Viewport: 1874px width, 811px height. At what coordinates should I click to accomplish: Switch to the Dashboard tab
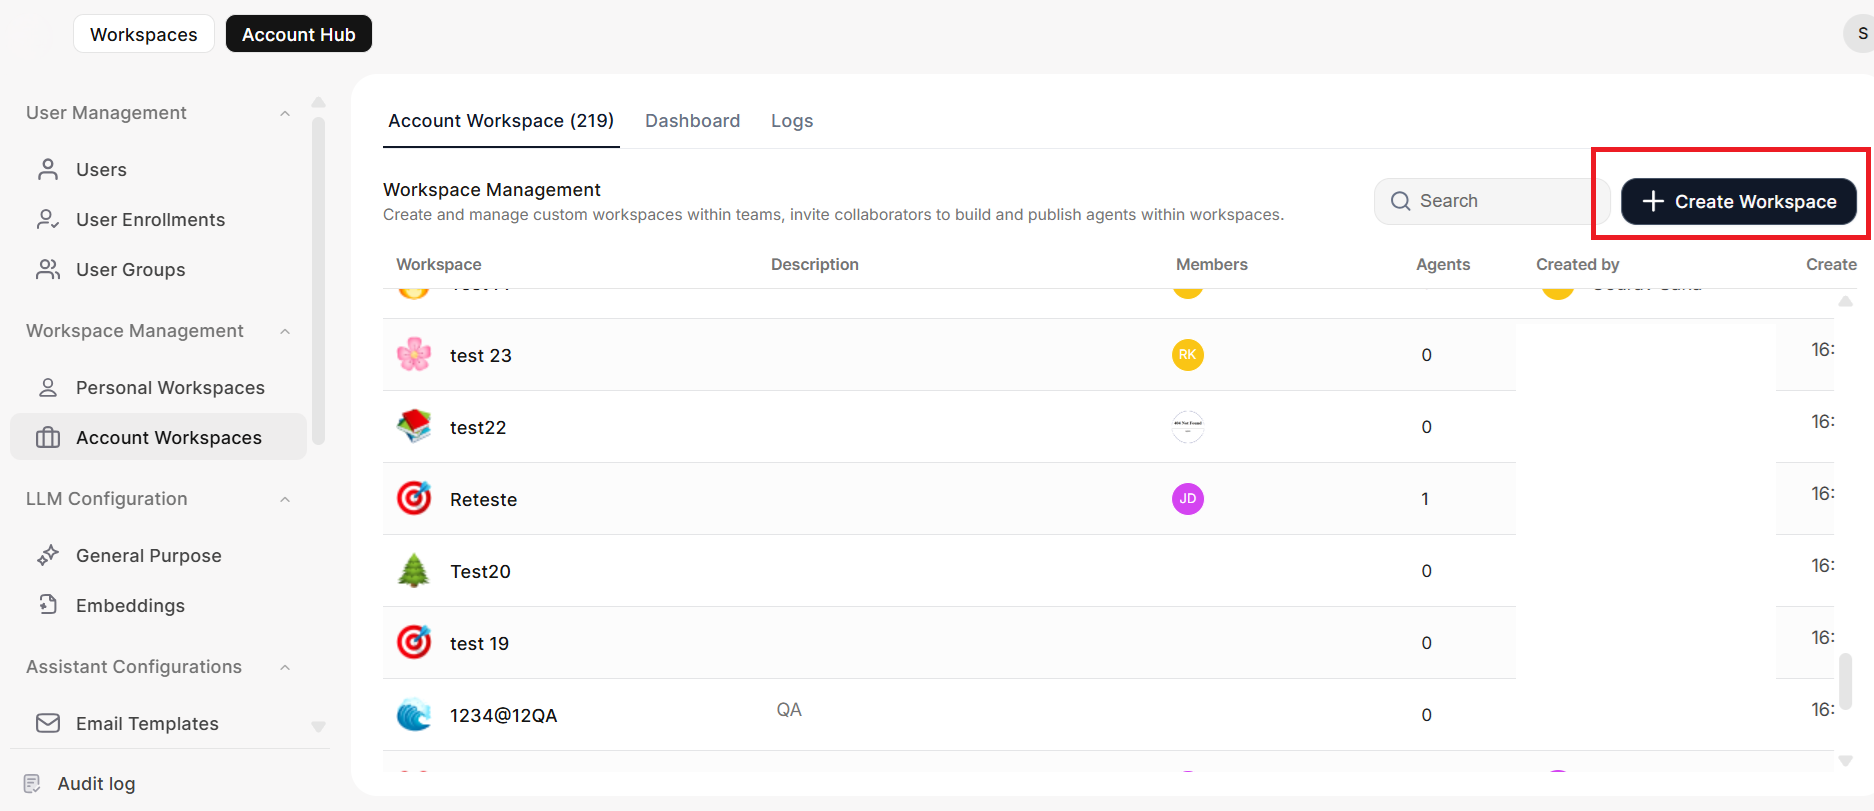tap(692, 121)
